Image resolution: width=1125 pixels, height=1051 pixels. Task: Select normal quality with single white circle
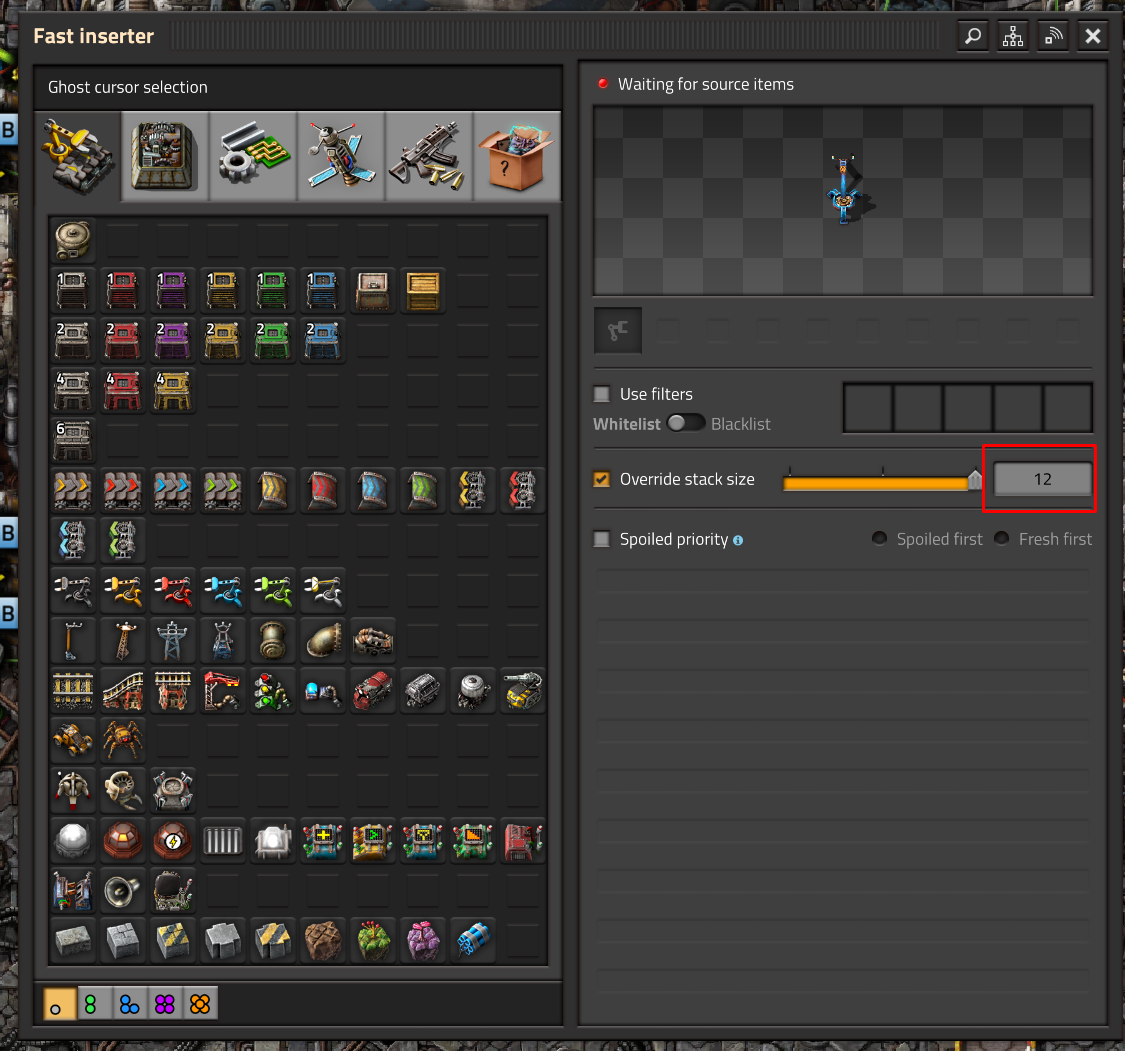60,1004
